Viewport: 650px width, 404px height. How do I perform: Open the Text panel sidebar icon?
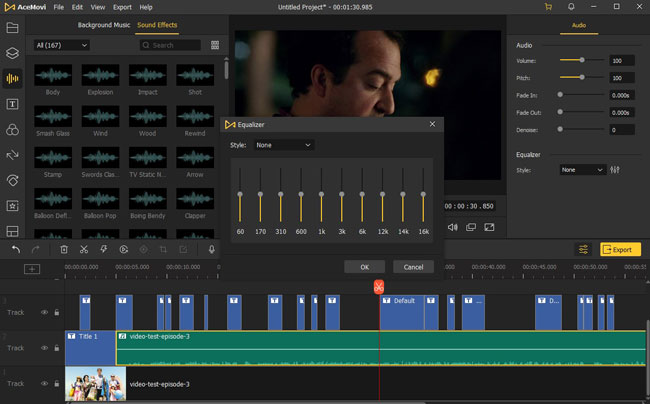coord(12,104)
